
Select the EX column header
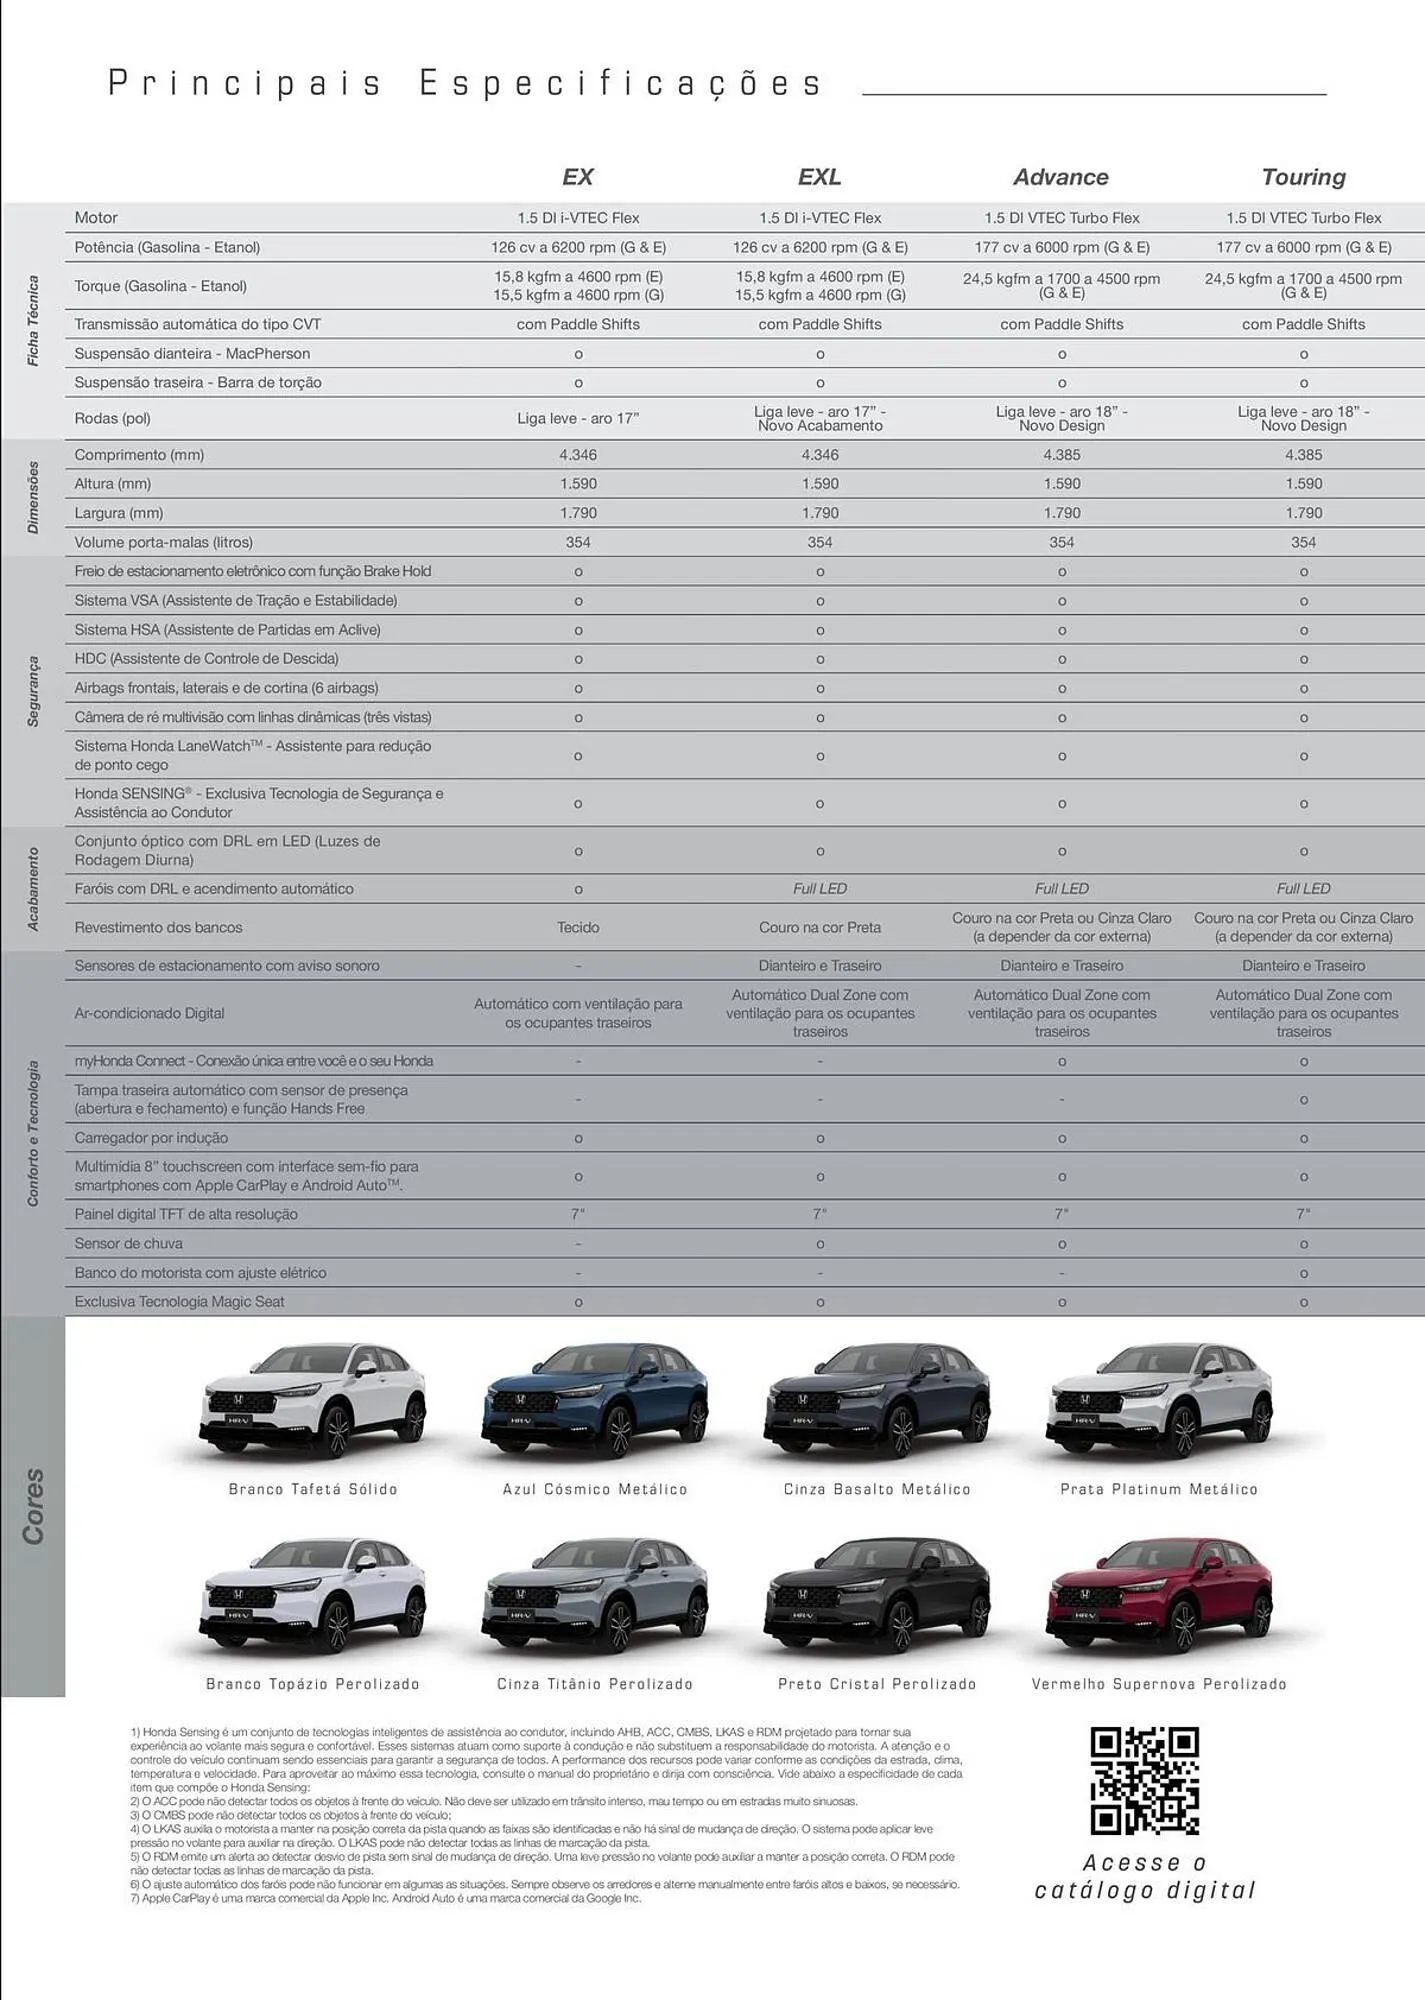(x=578, y=177)
